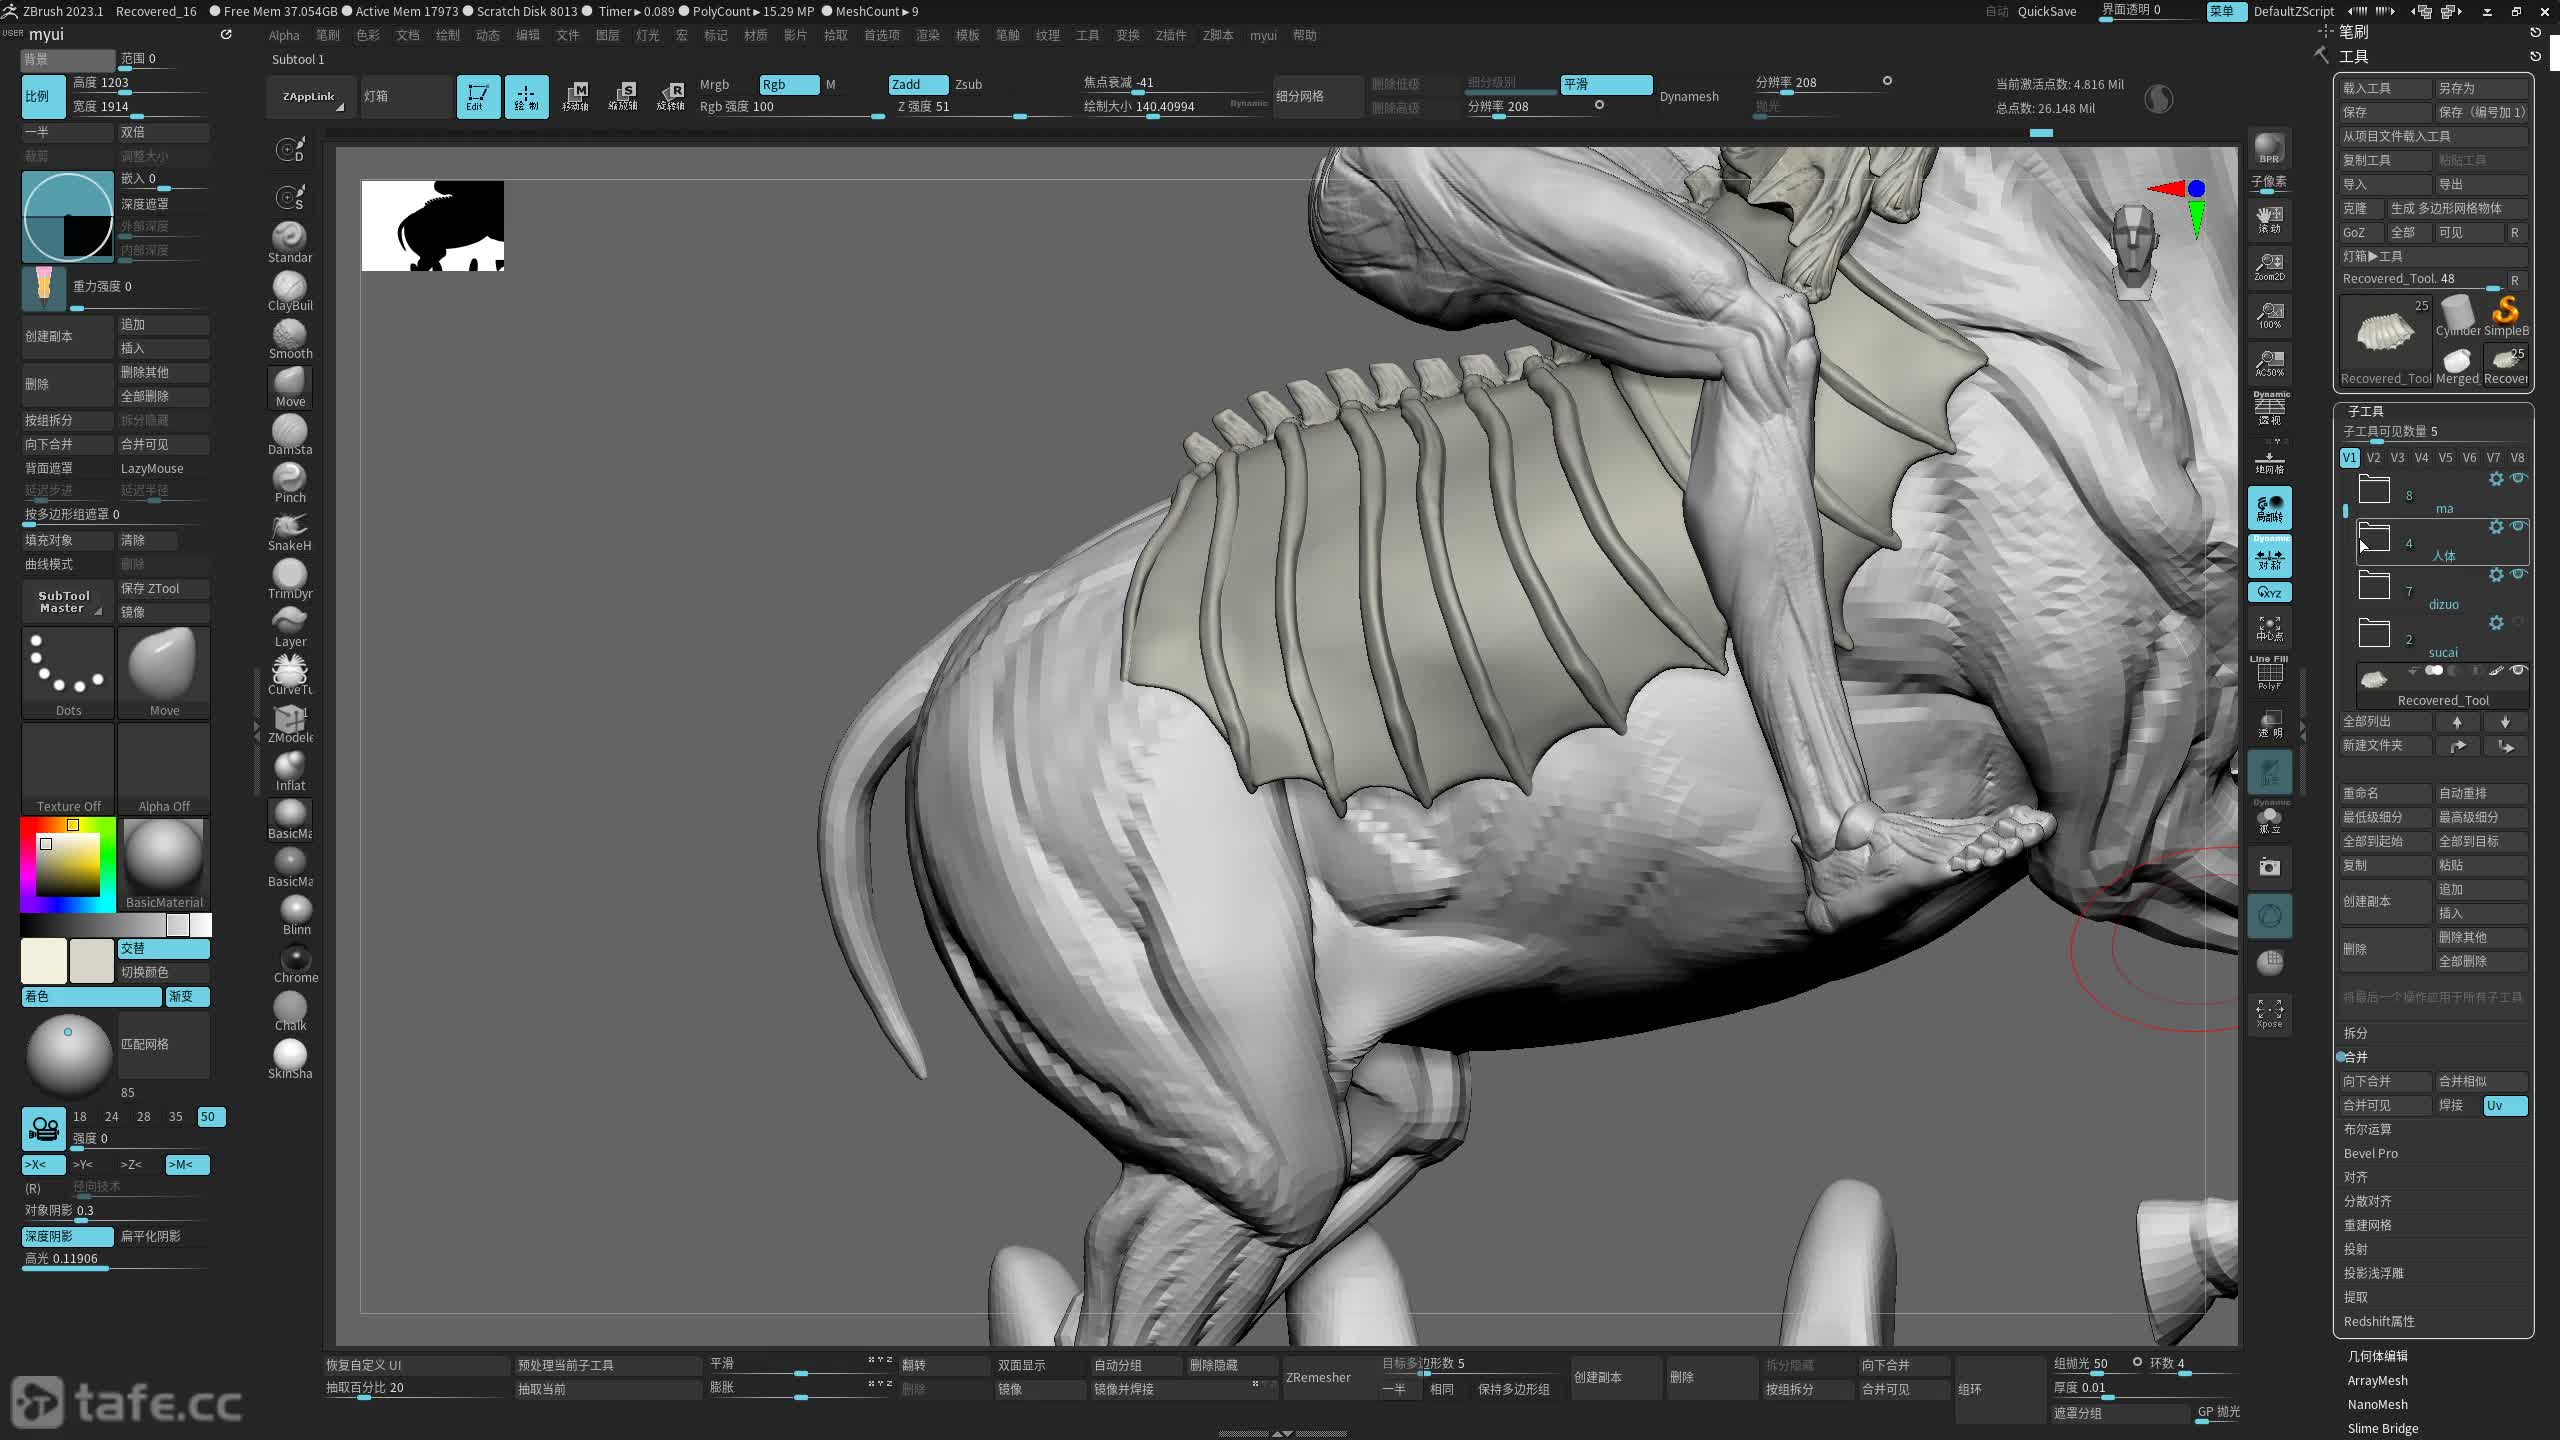Expand the ArrayMesh section
The image size is (2560, 1440).
point(2377,1380)
